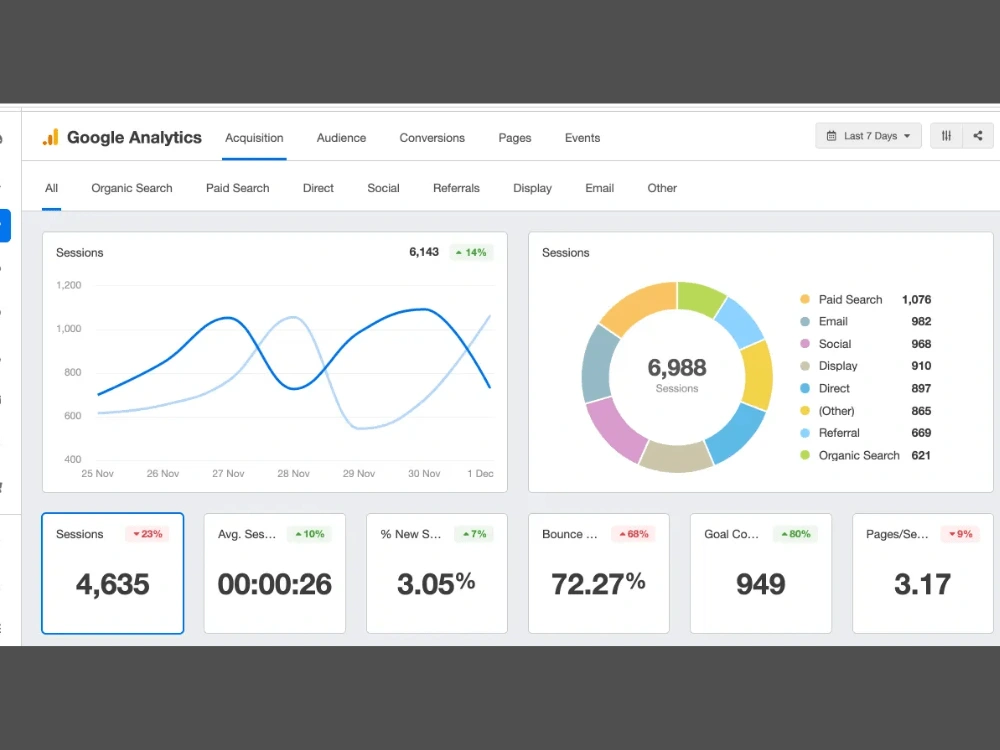Image resolution: width=1000 pixels, height=750 pixels.
Task: Filter by Paid Search channel
Action: [x=237, y=188]
